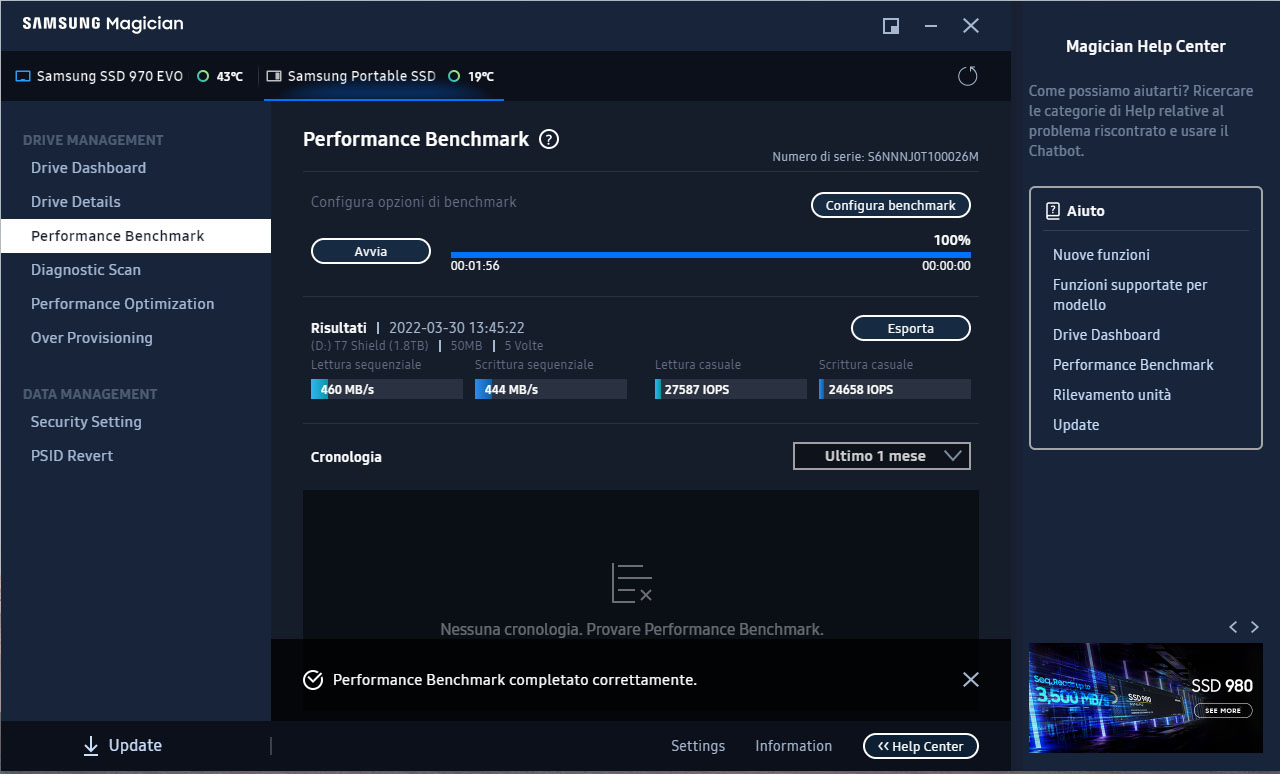Start benchmark with Avvia button

pyautogui.click(x=371, y=251)
